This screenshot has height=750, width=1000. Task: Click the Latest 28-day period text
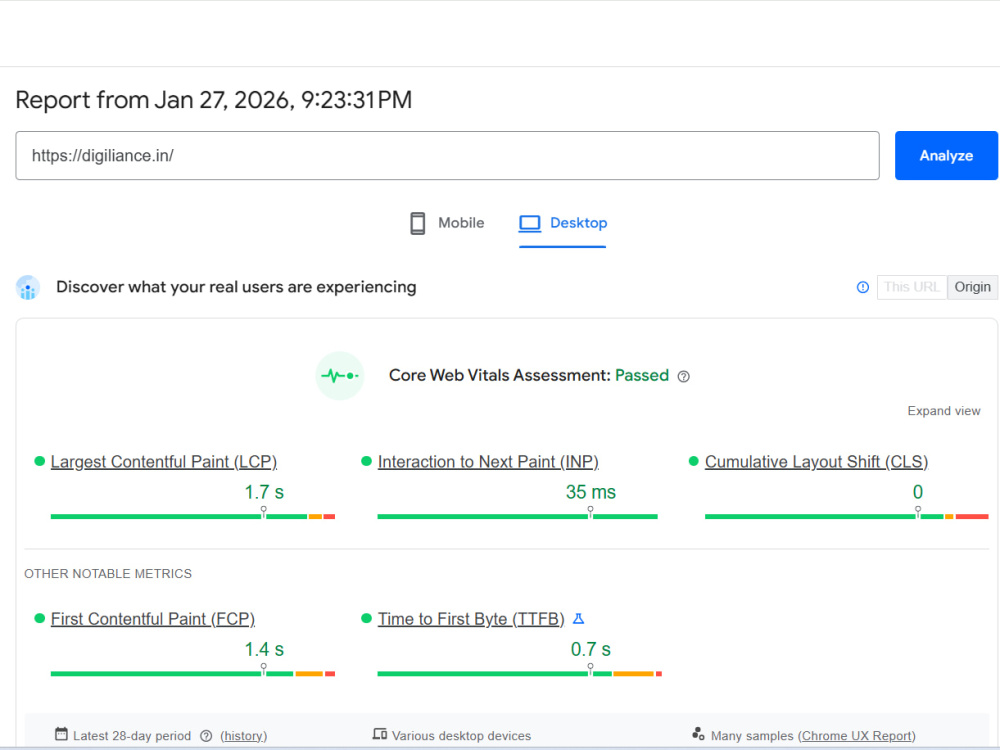point(132,736)
